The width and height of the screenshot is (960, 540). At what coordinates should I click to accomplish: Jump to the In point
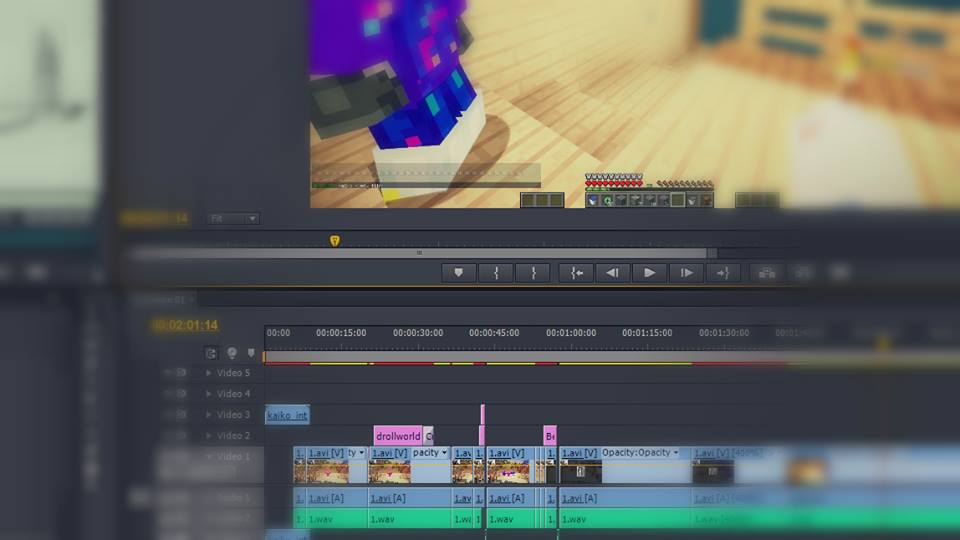click(576, 273)
